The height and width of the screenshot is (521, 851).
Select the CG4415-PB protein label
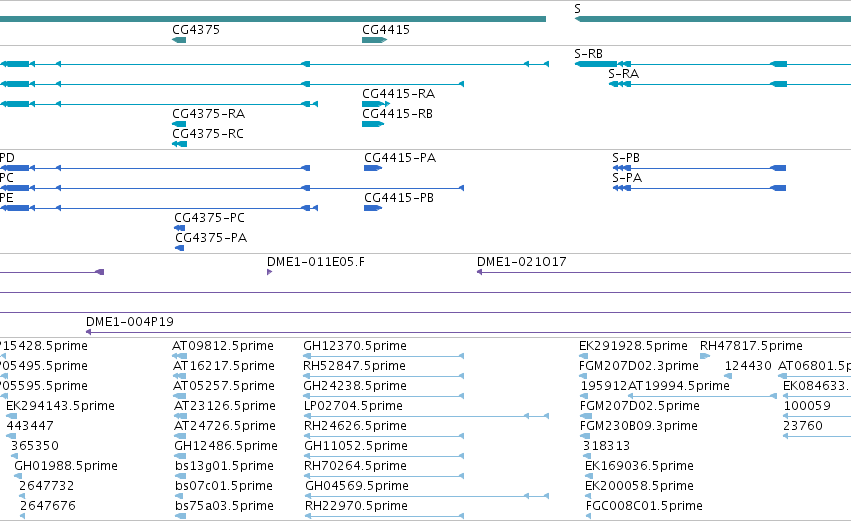tap(399, 198)
